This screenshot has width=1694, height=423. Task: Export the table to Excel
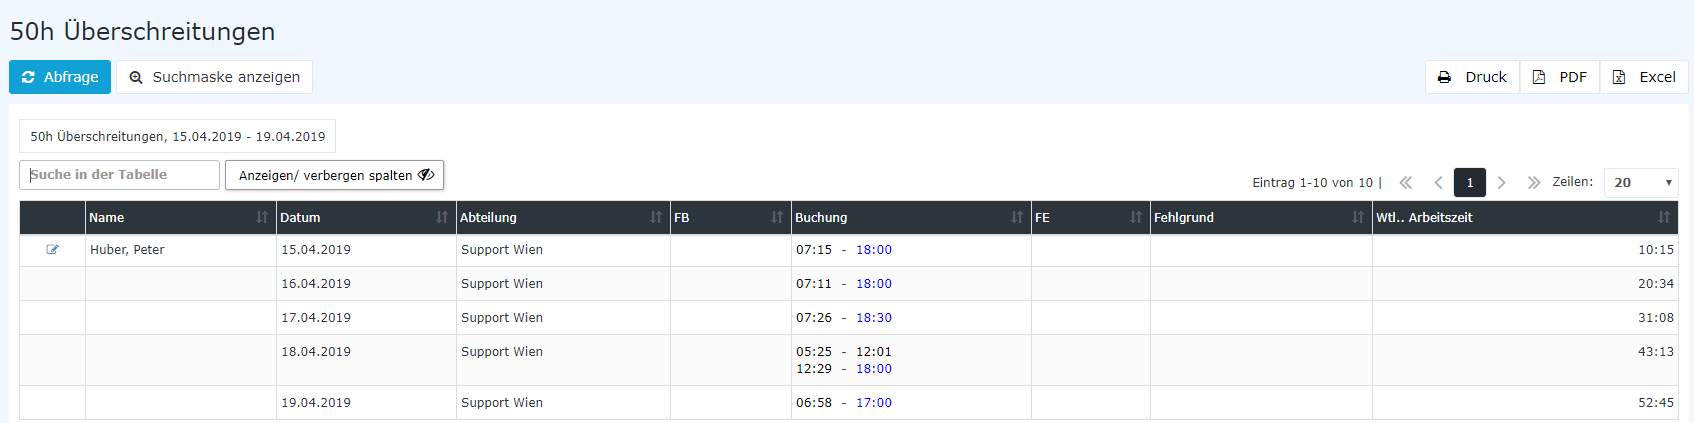click(x=1644, y=77)
